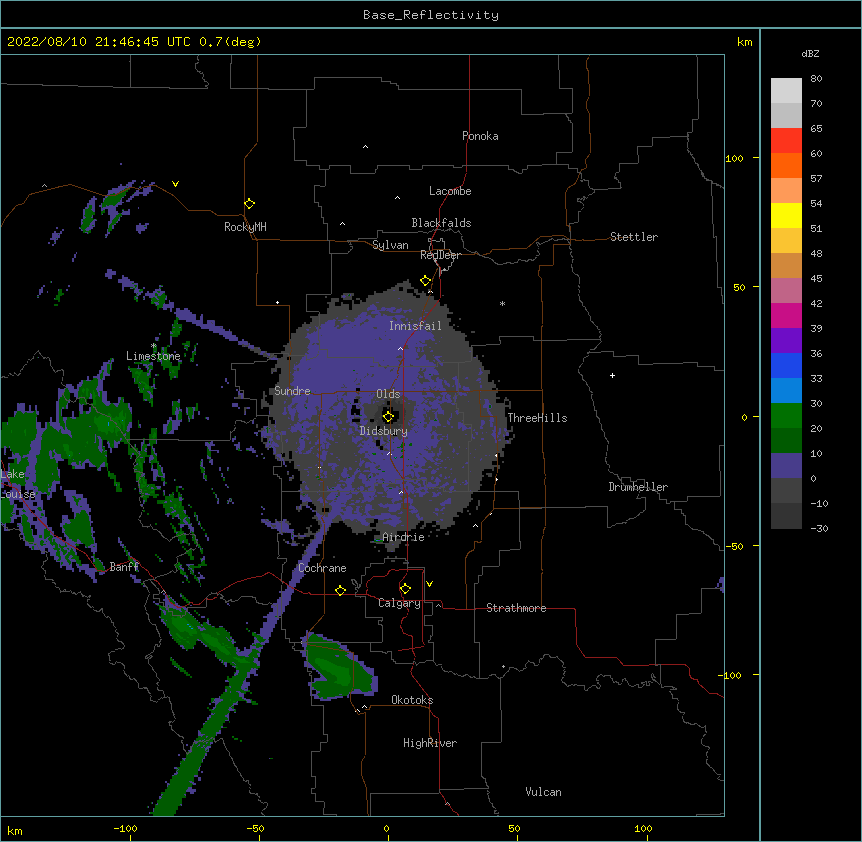
Task: Click the km unit label at the bottom left
Action: coord(15,830)
